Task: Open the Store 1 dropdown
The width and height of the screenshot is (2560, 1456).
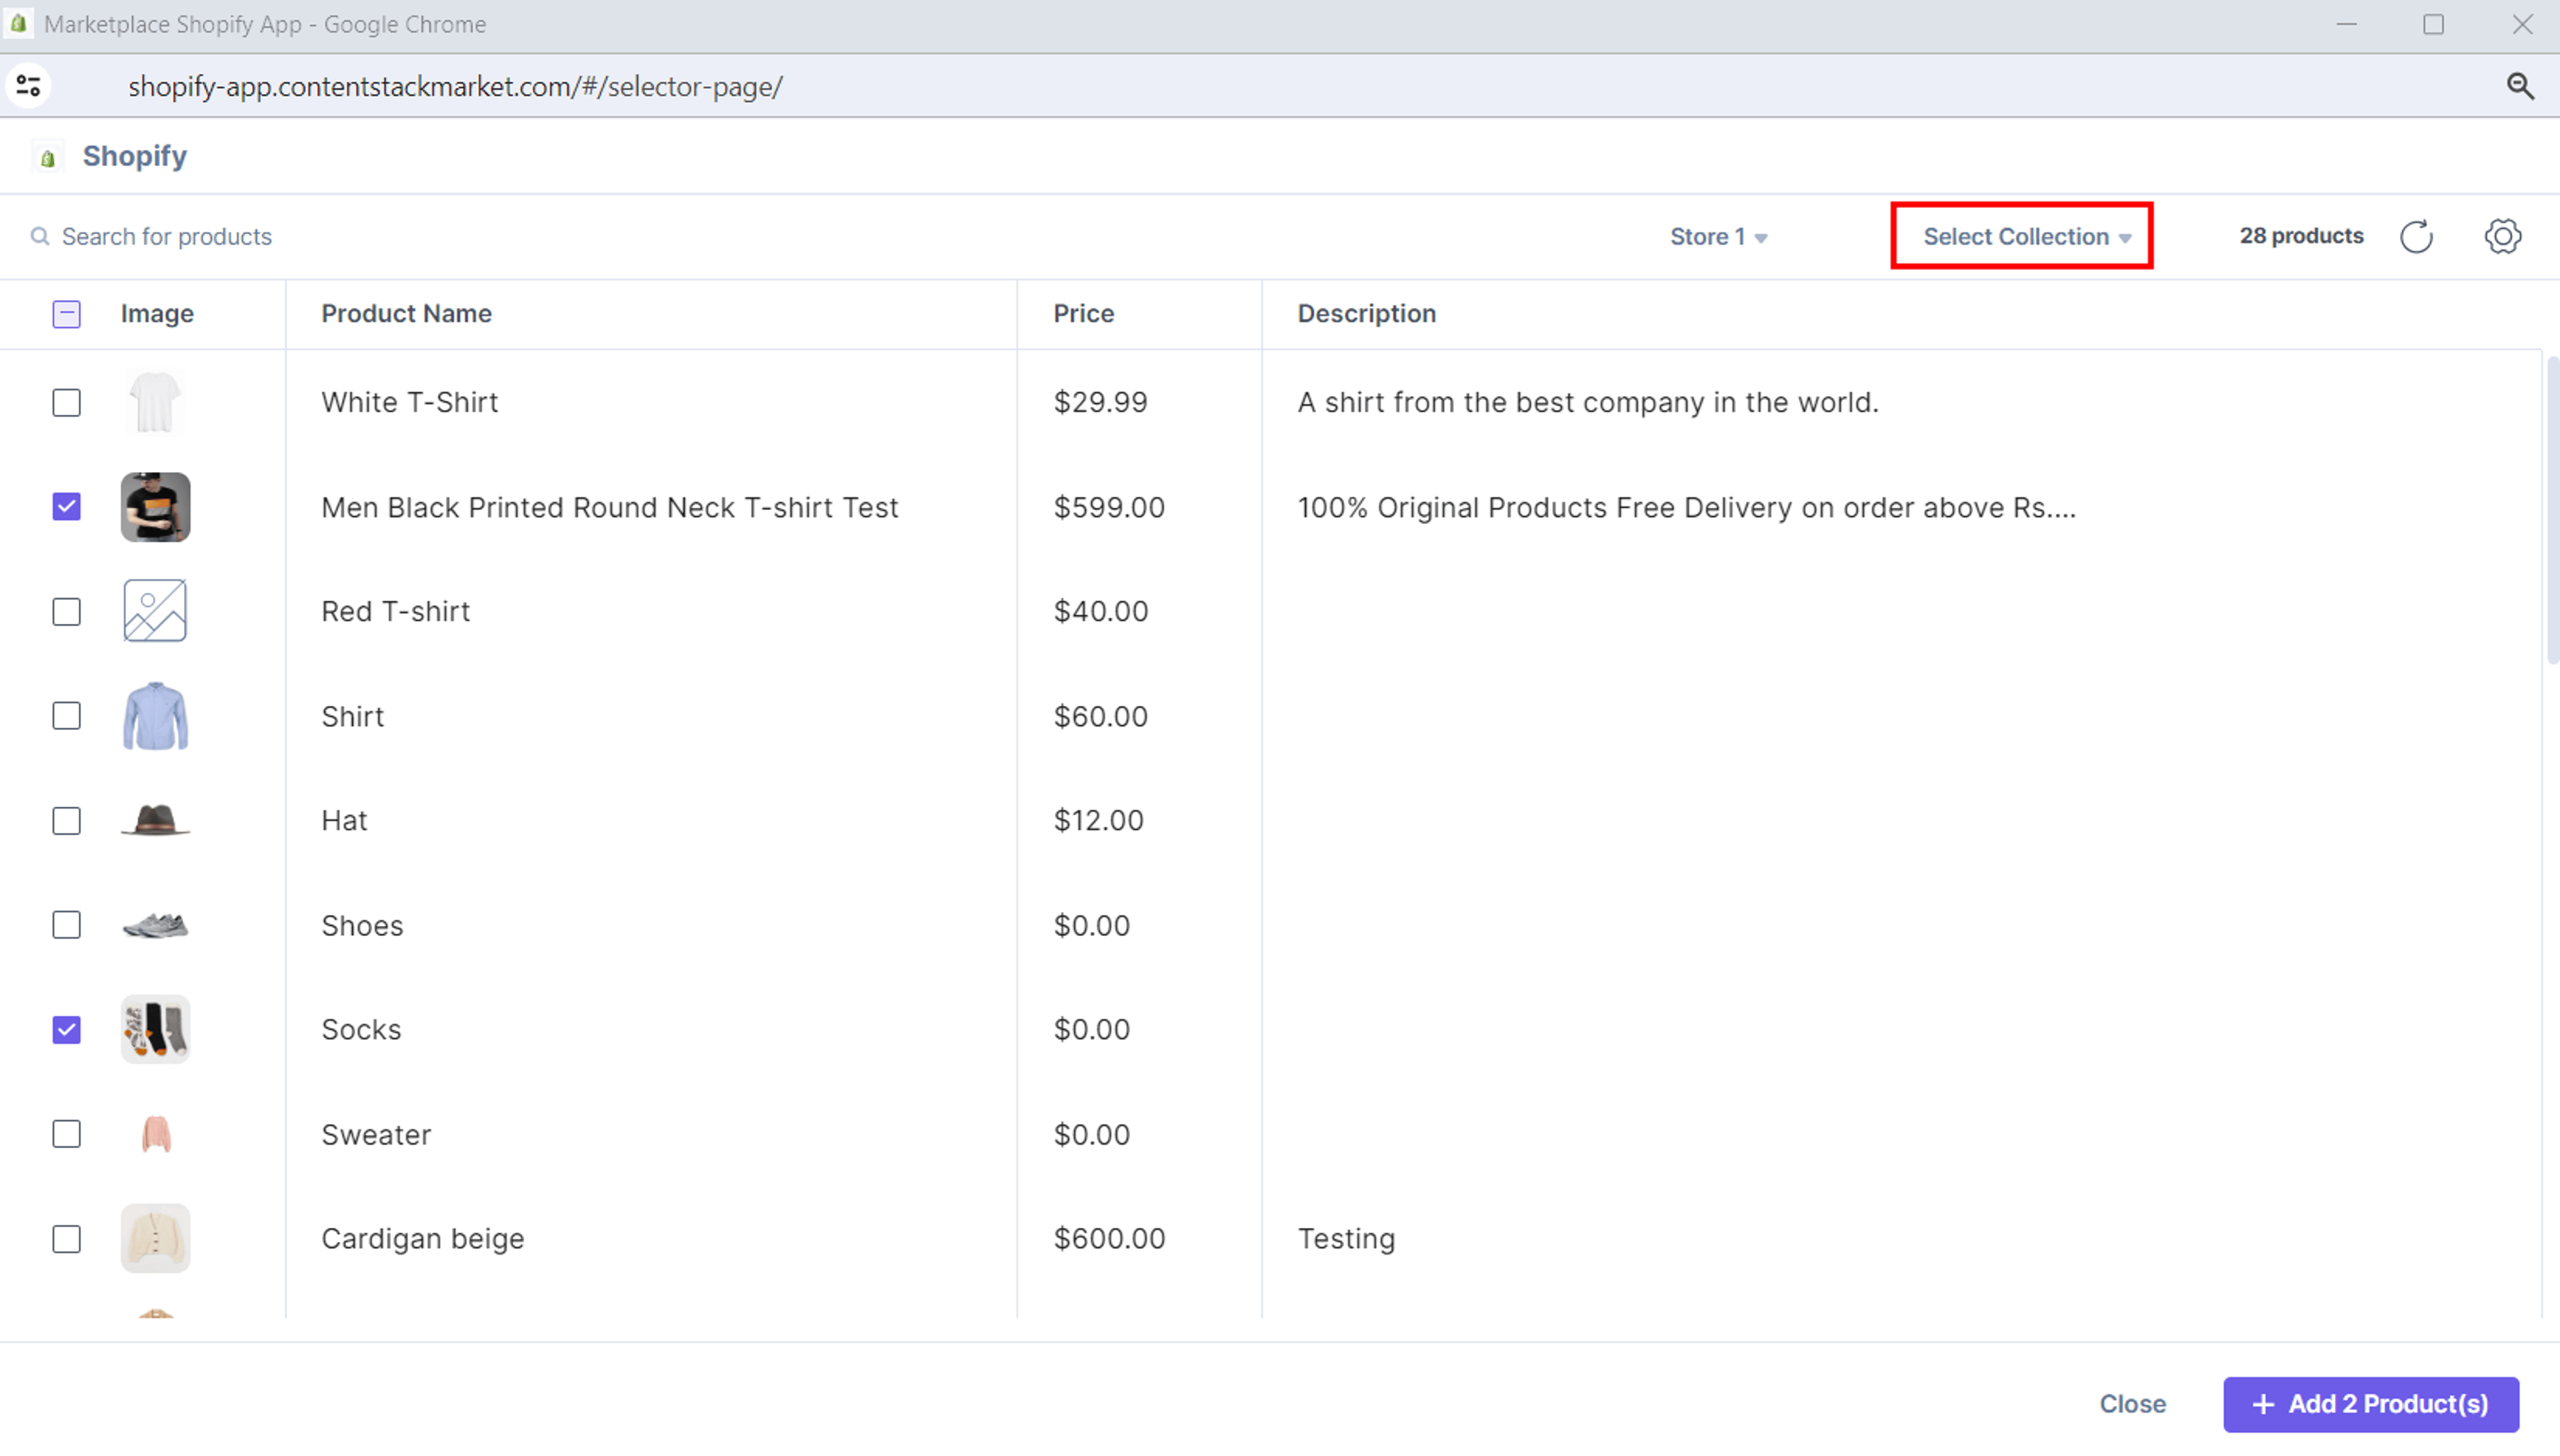Action: pos(1718,237)
